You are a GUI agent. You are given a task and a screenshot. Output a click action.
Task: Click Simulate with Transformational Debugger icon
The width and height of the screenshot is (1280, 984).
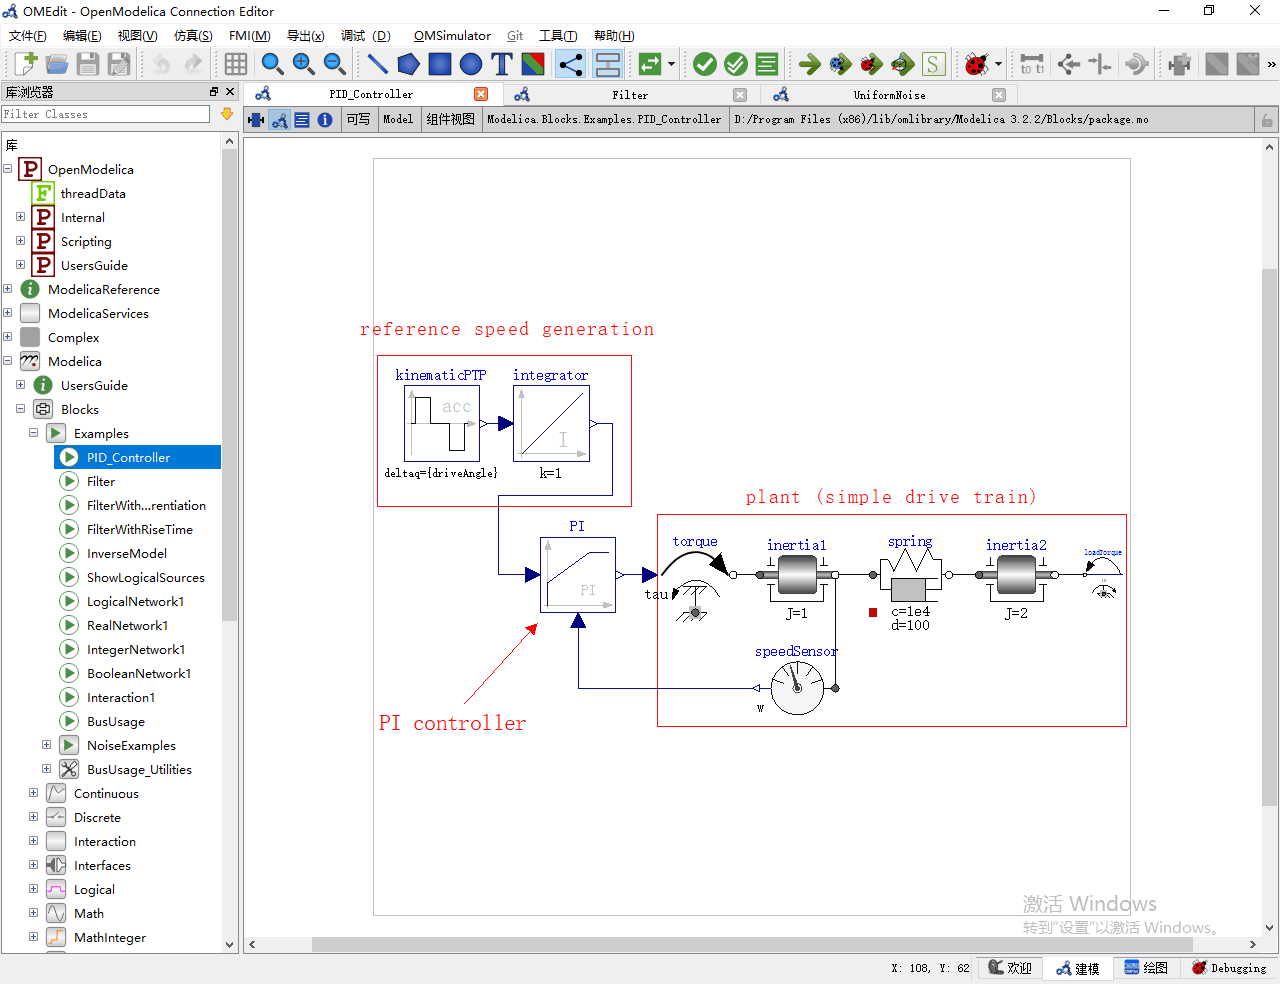pyautogui.click(x=840, y=64)
